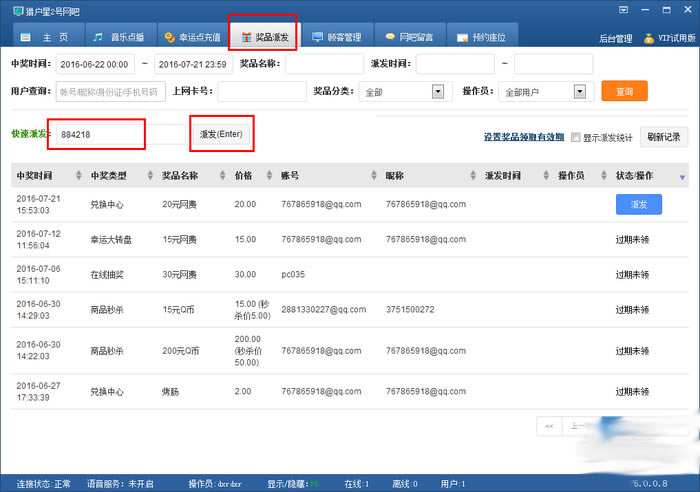Toggle the 显示派发统计 checkbox
This screenshot has width=700, height=492.
pos(575,137)
